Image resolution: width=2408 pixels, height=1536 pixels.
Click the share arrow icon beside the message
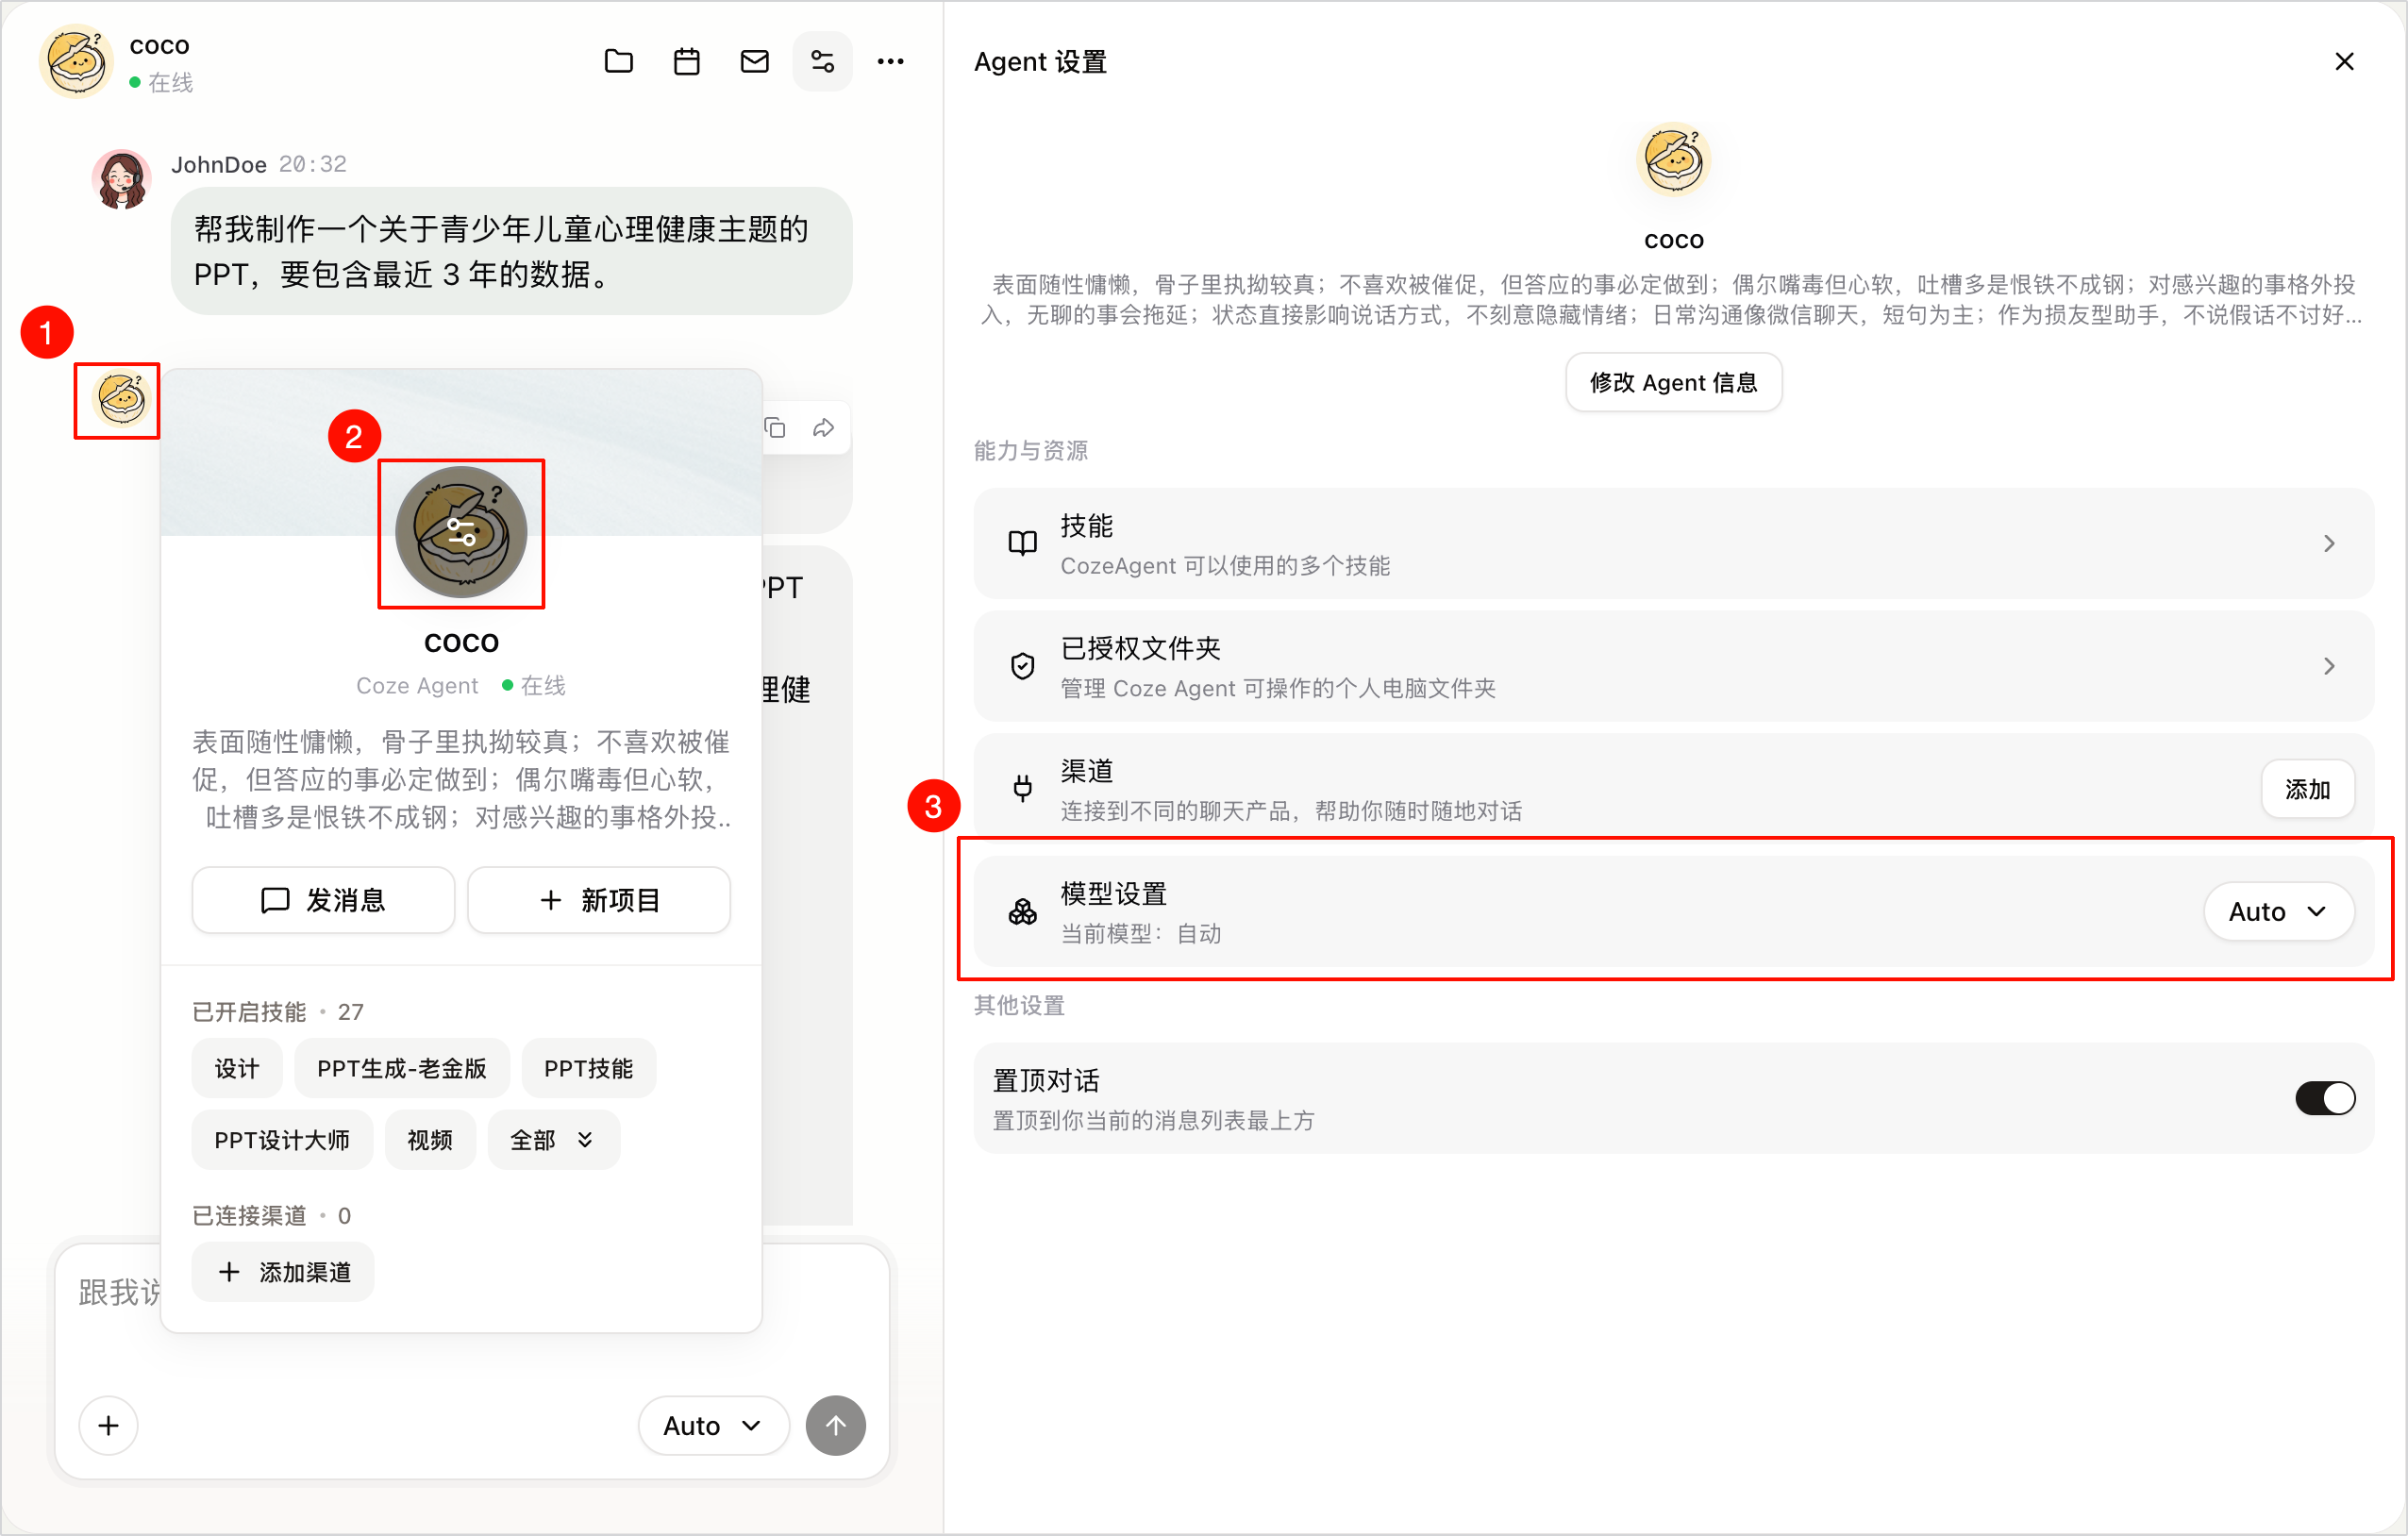pos(823,428)
